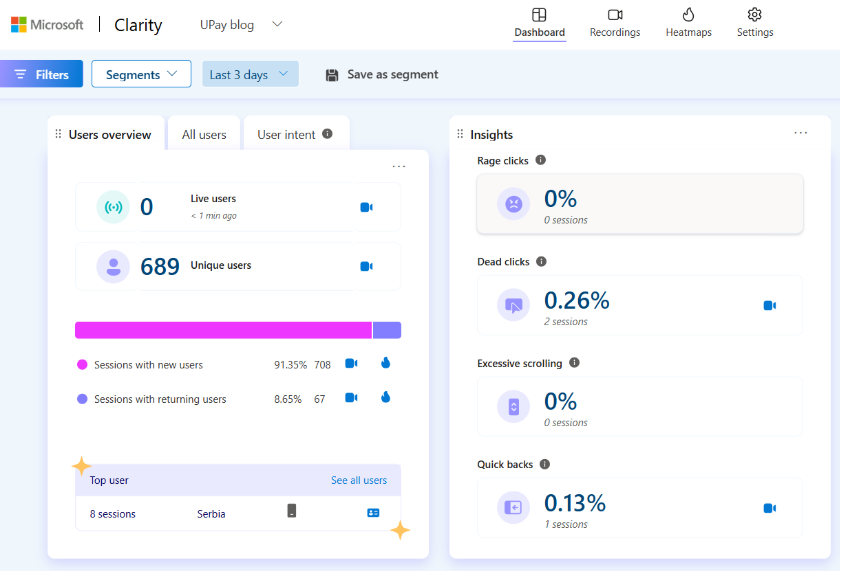Click the Quick backs arrow icon
Viewport: 844px width, 571px height.
point(514,507)
